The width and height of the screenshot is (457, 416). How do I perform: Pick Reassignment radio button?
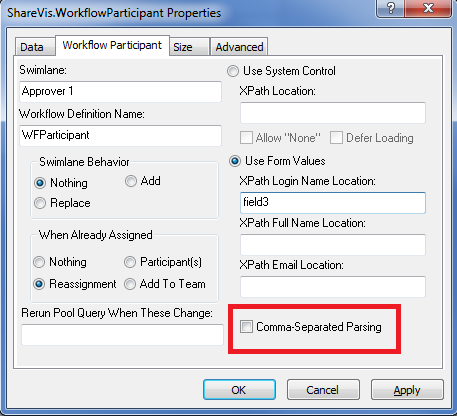pos(39,284)
